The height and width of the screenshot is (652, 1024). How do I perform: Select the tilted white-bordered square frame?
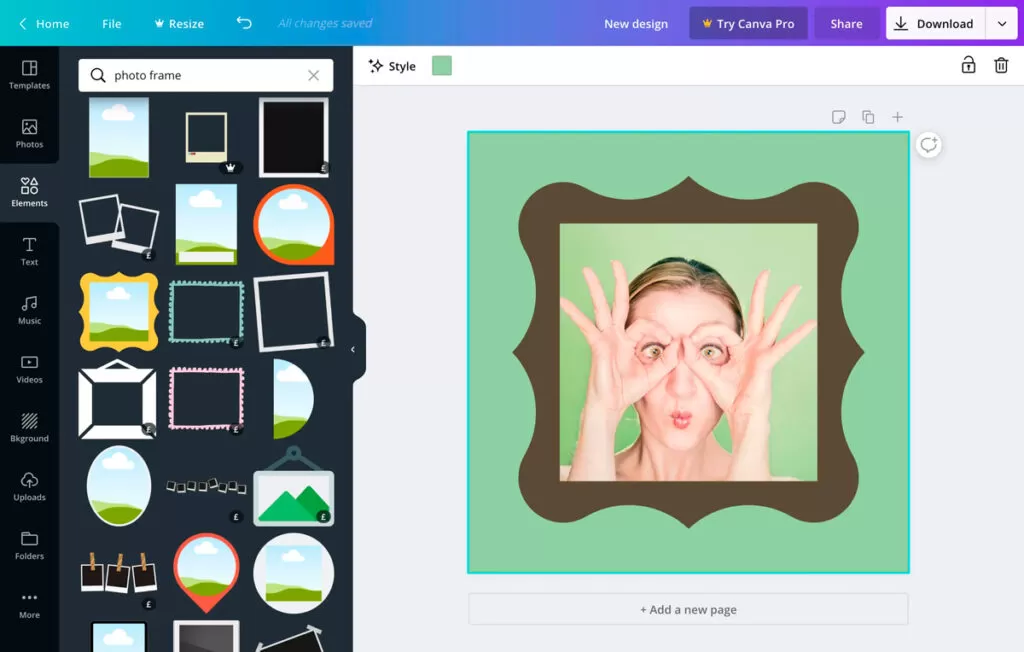tap(294, 312)
